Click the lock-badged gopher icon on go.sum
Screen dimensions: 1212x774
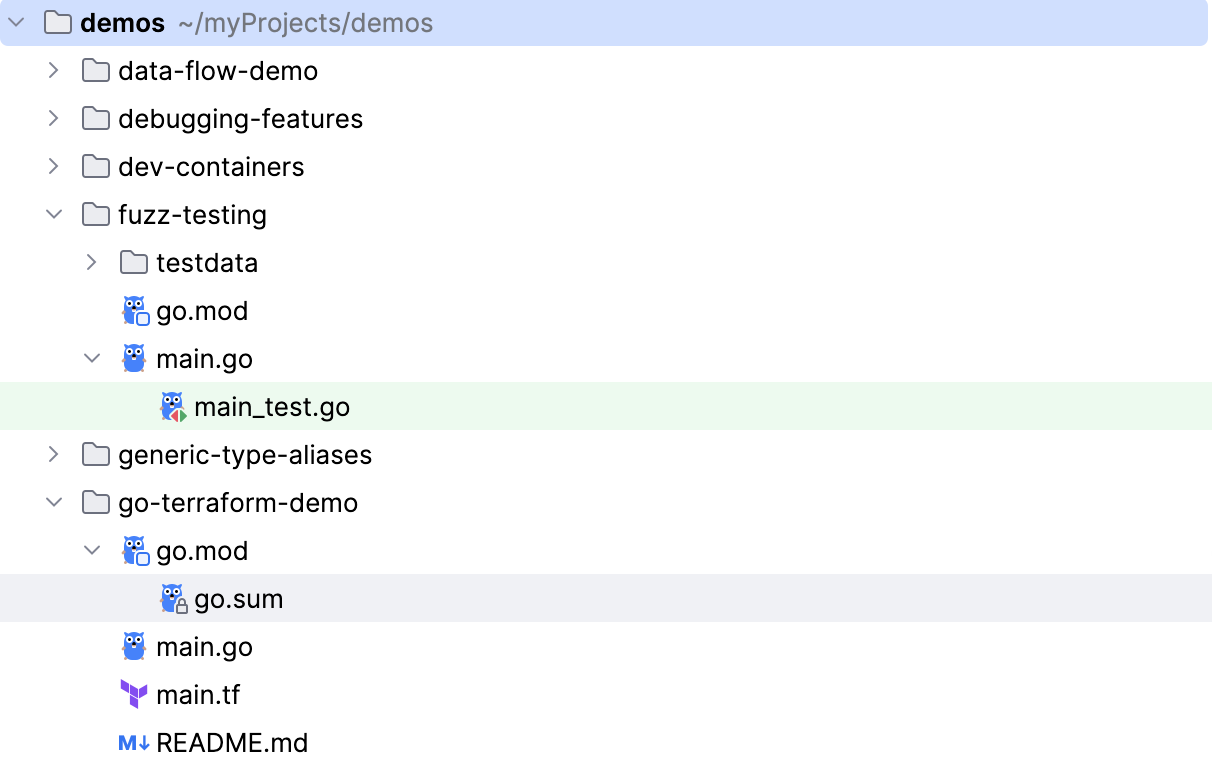171,598
